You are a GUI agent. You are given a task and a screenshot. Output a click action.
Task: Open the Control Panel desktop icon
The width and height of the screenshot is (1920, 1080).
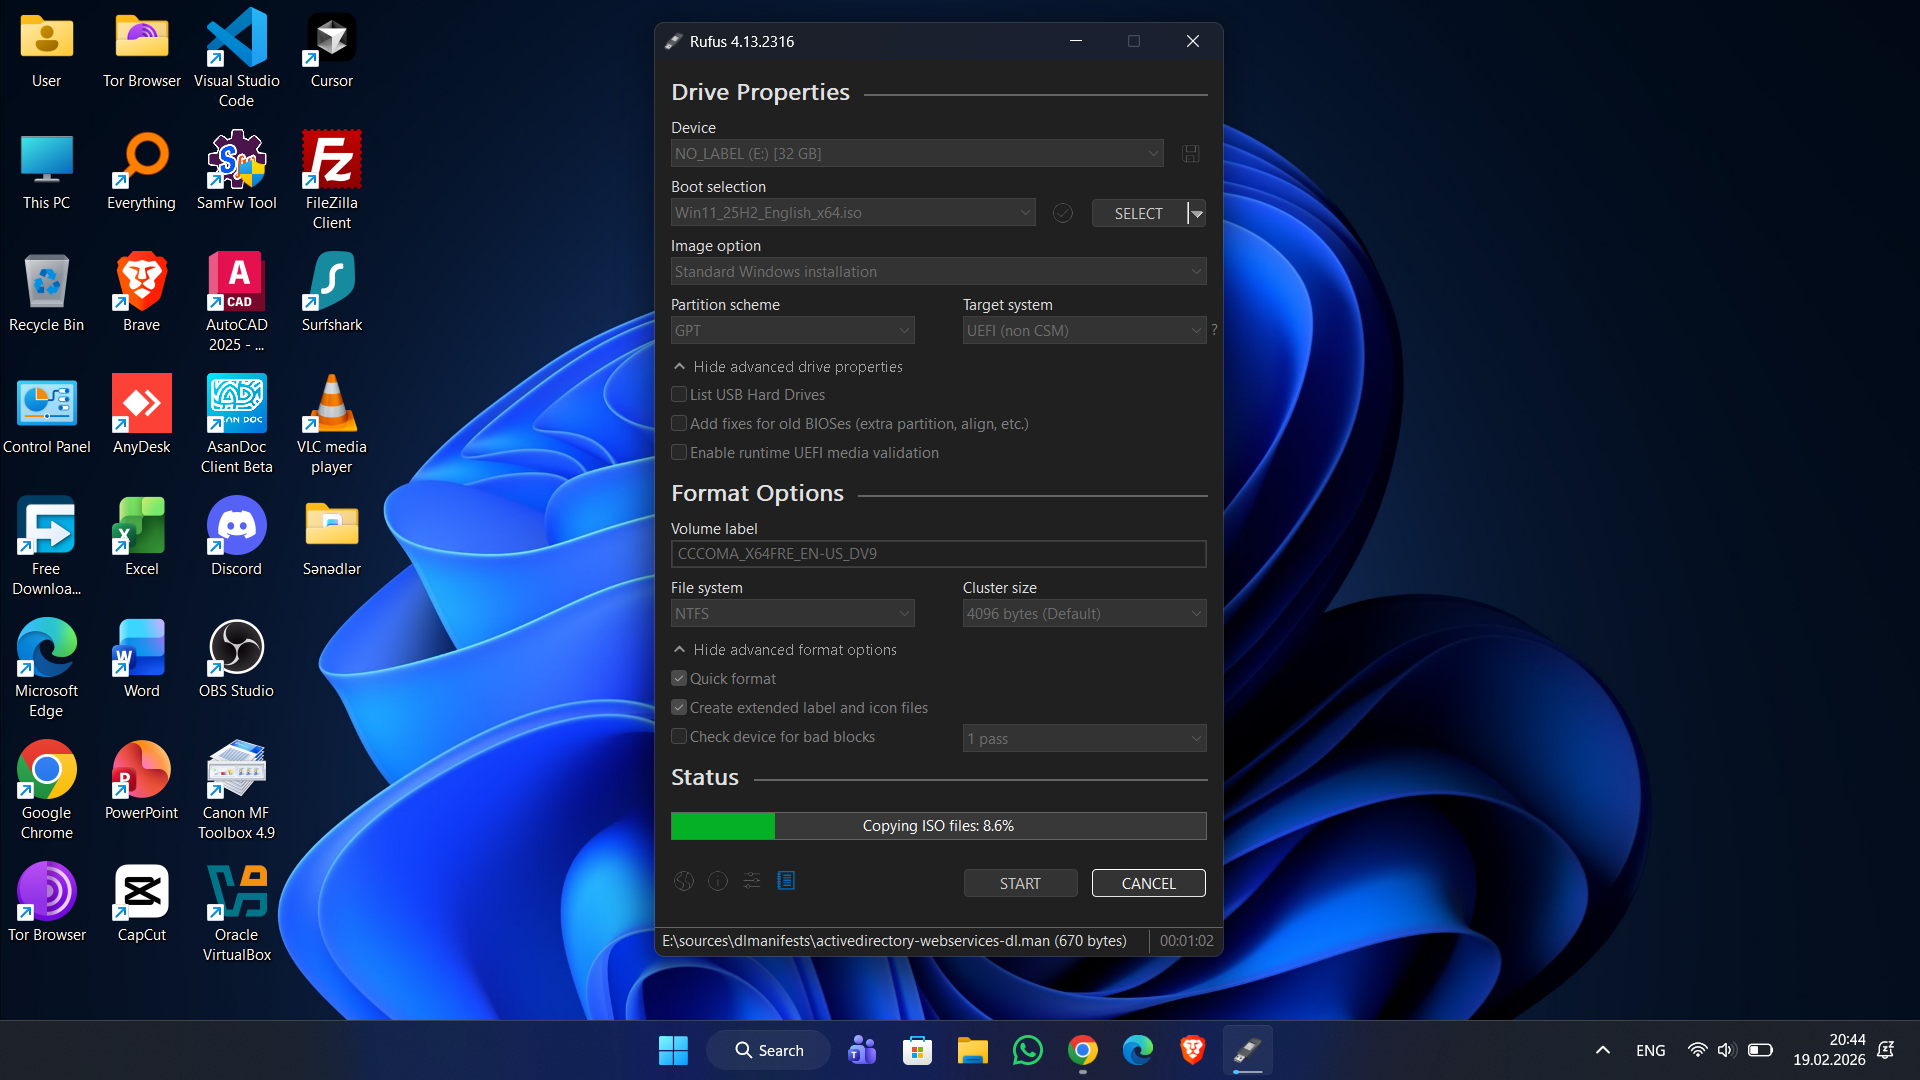46,414
